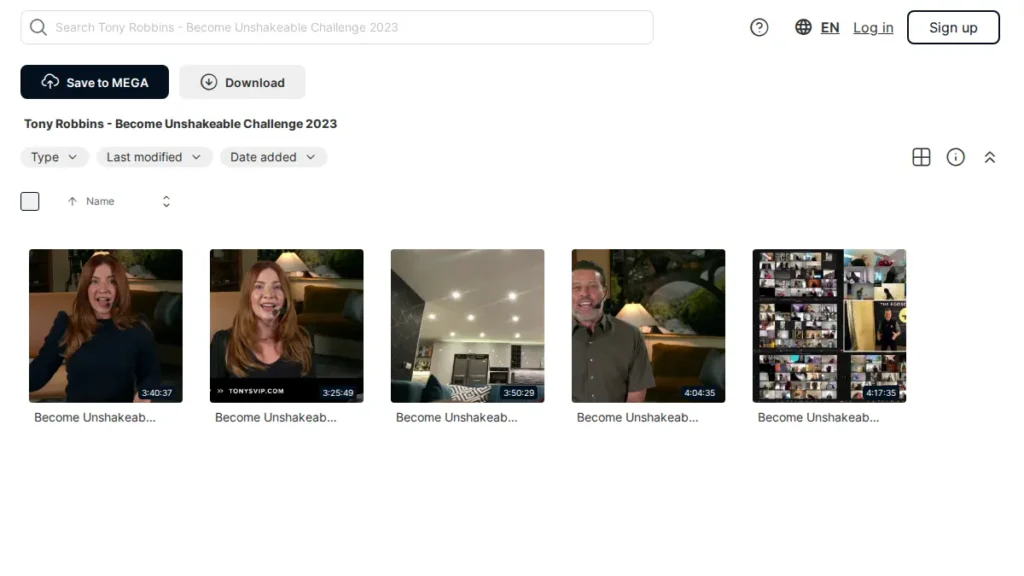Click the search magnifier icon

(39, 27)
